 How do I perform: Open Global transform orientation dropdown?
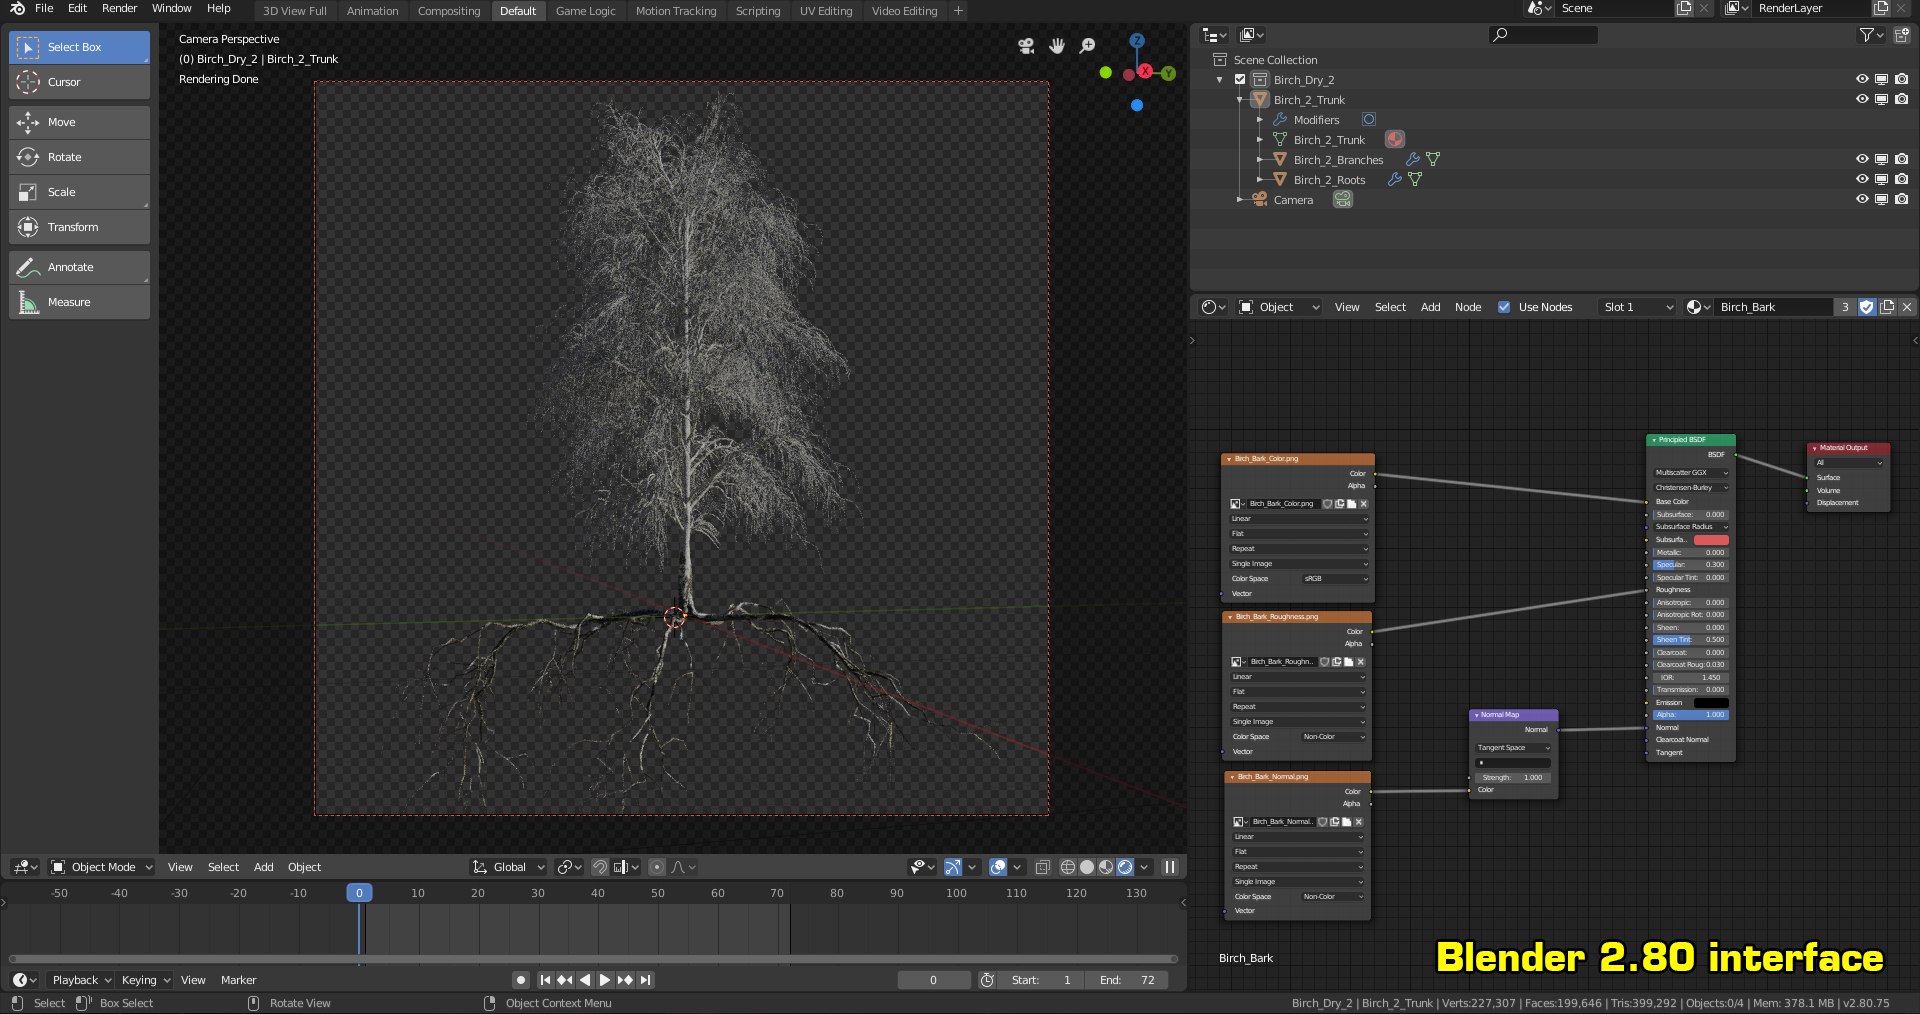[x=509, y=867]
